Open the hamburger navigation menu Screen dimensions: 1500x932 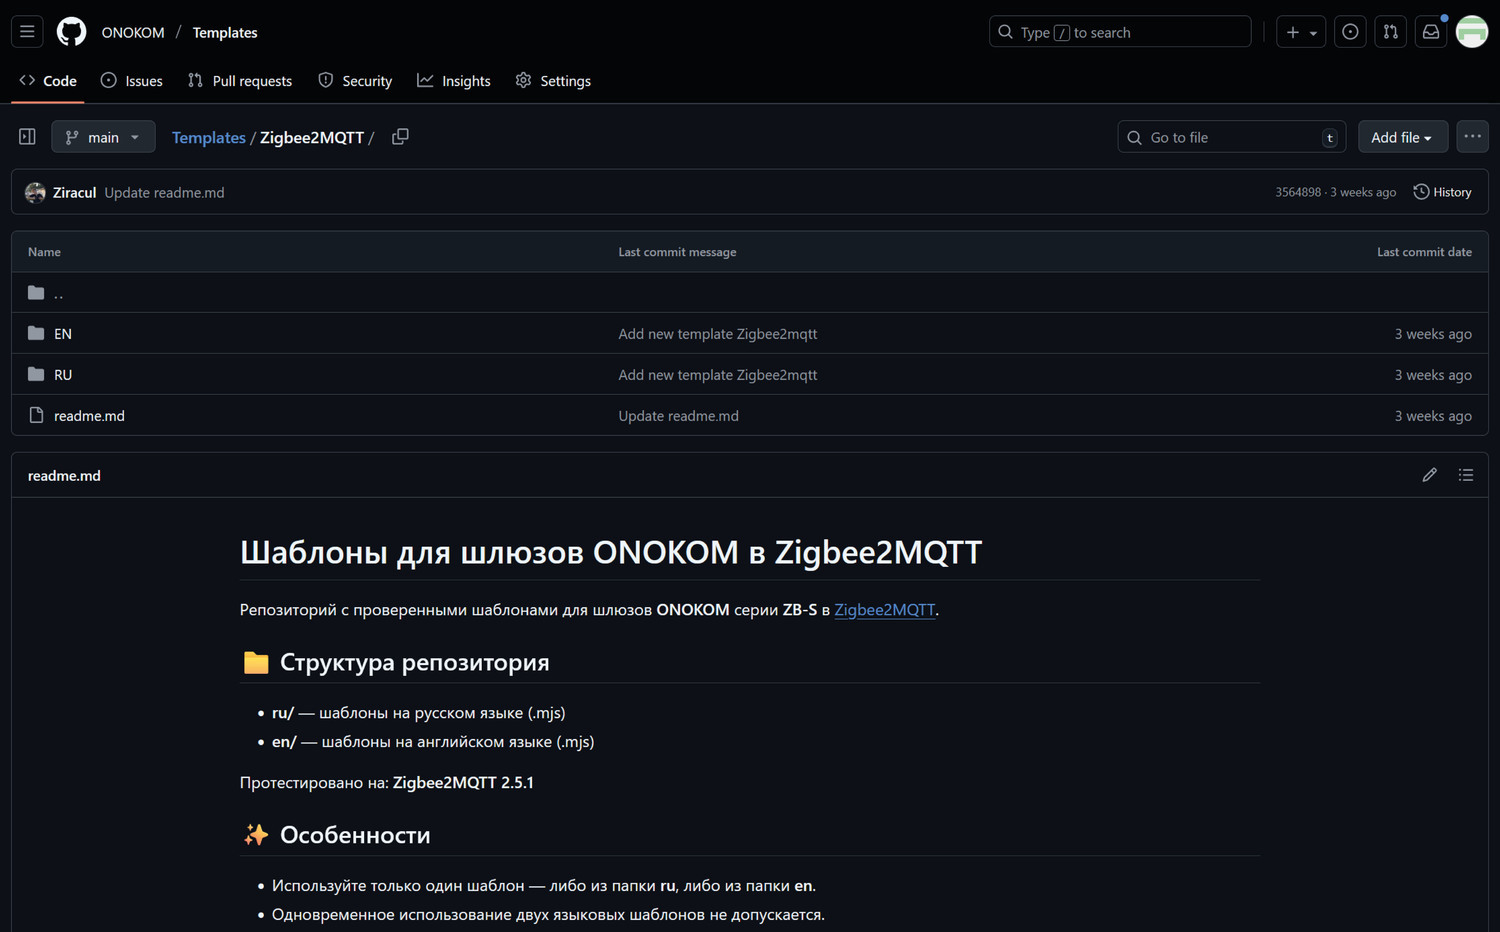[x=27, y=32]
